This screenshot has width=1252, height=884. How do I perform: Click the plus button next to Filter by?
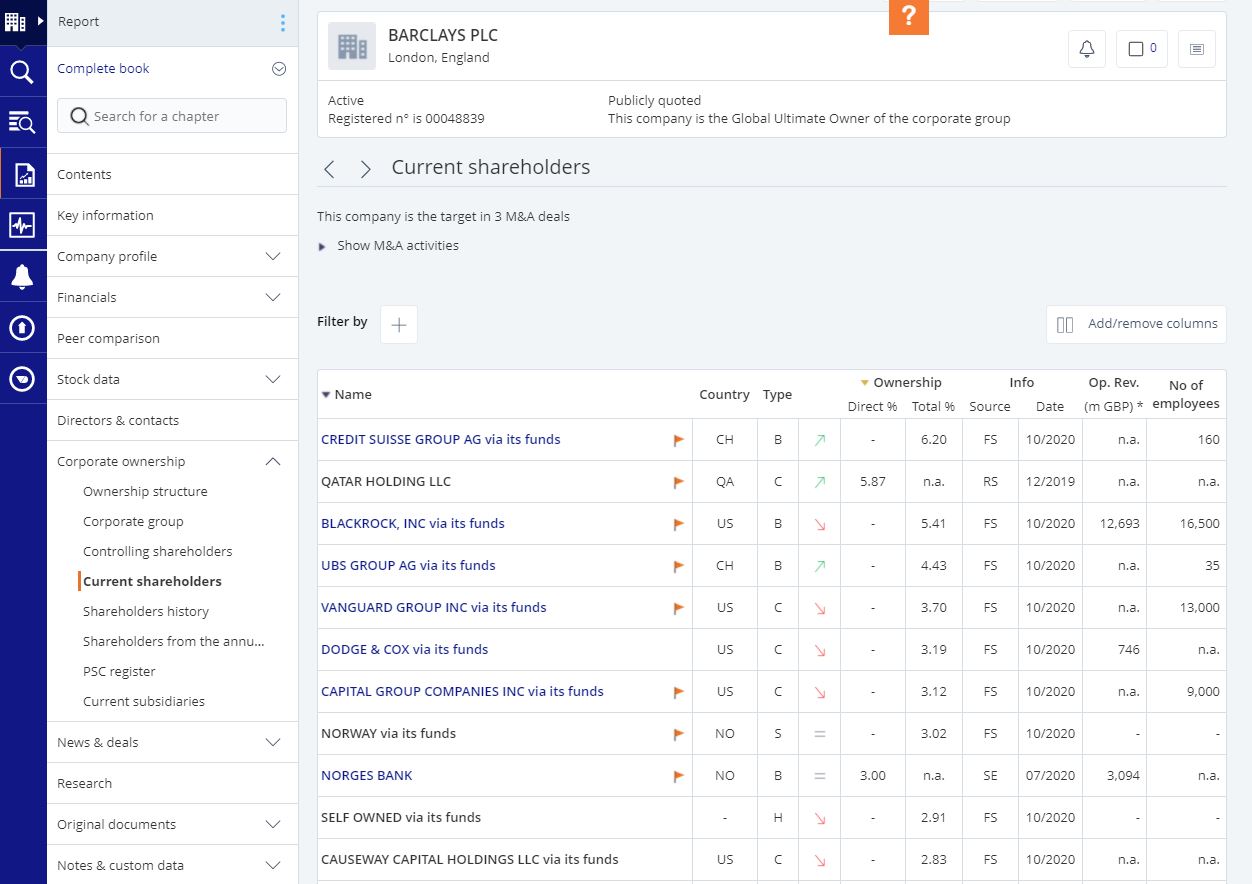pyautogui.click(x=399, y=324)
